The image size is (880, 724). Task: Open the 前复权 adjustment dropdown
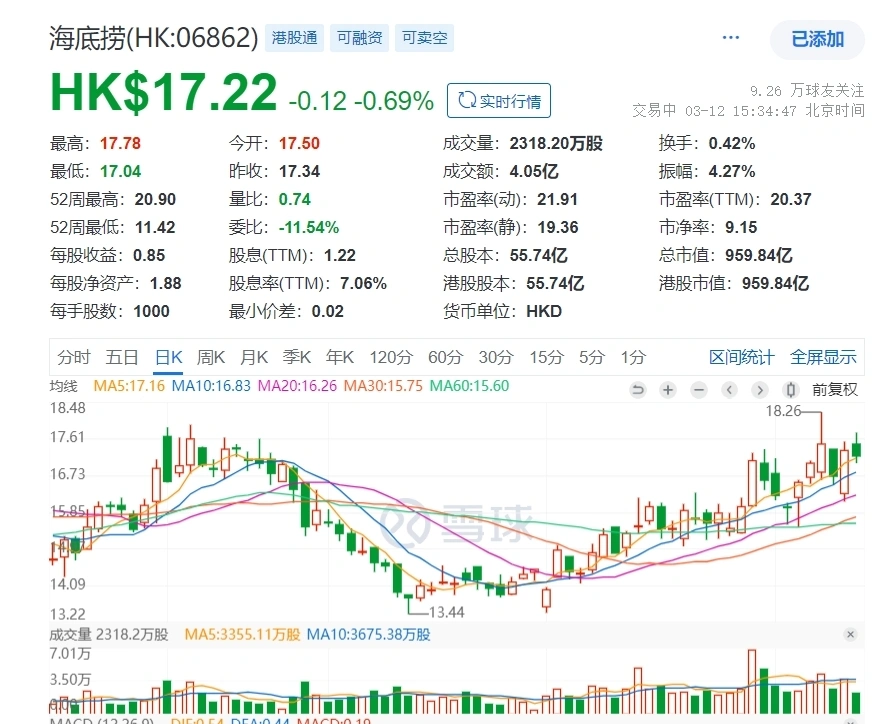pos(835,390)
